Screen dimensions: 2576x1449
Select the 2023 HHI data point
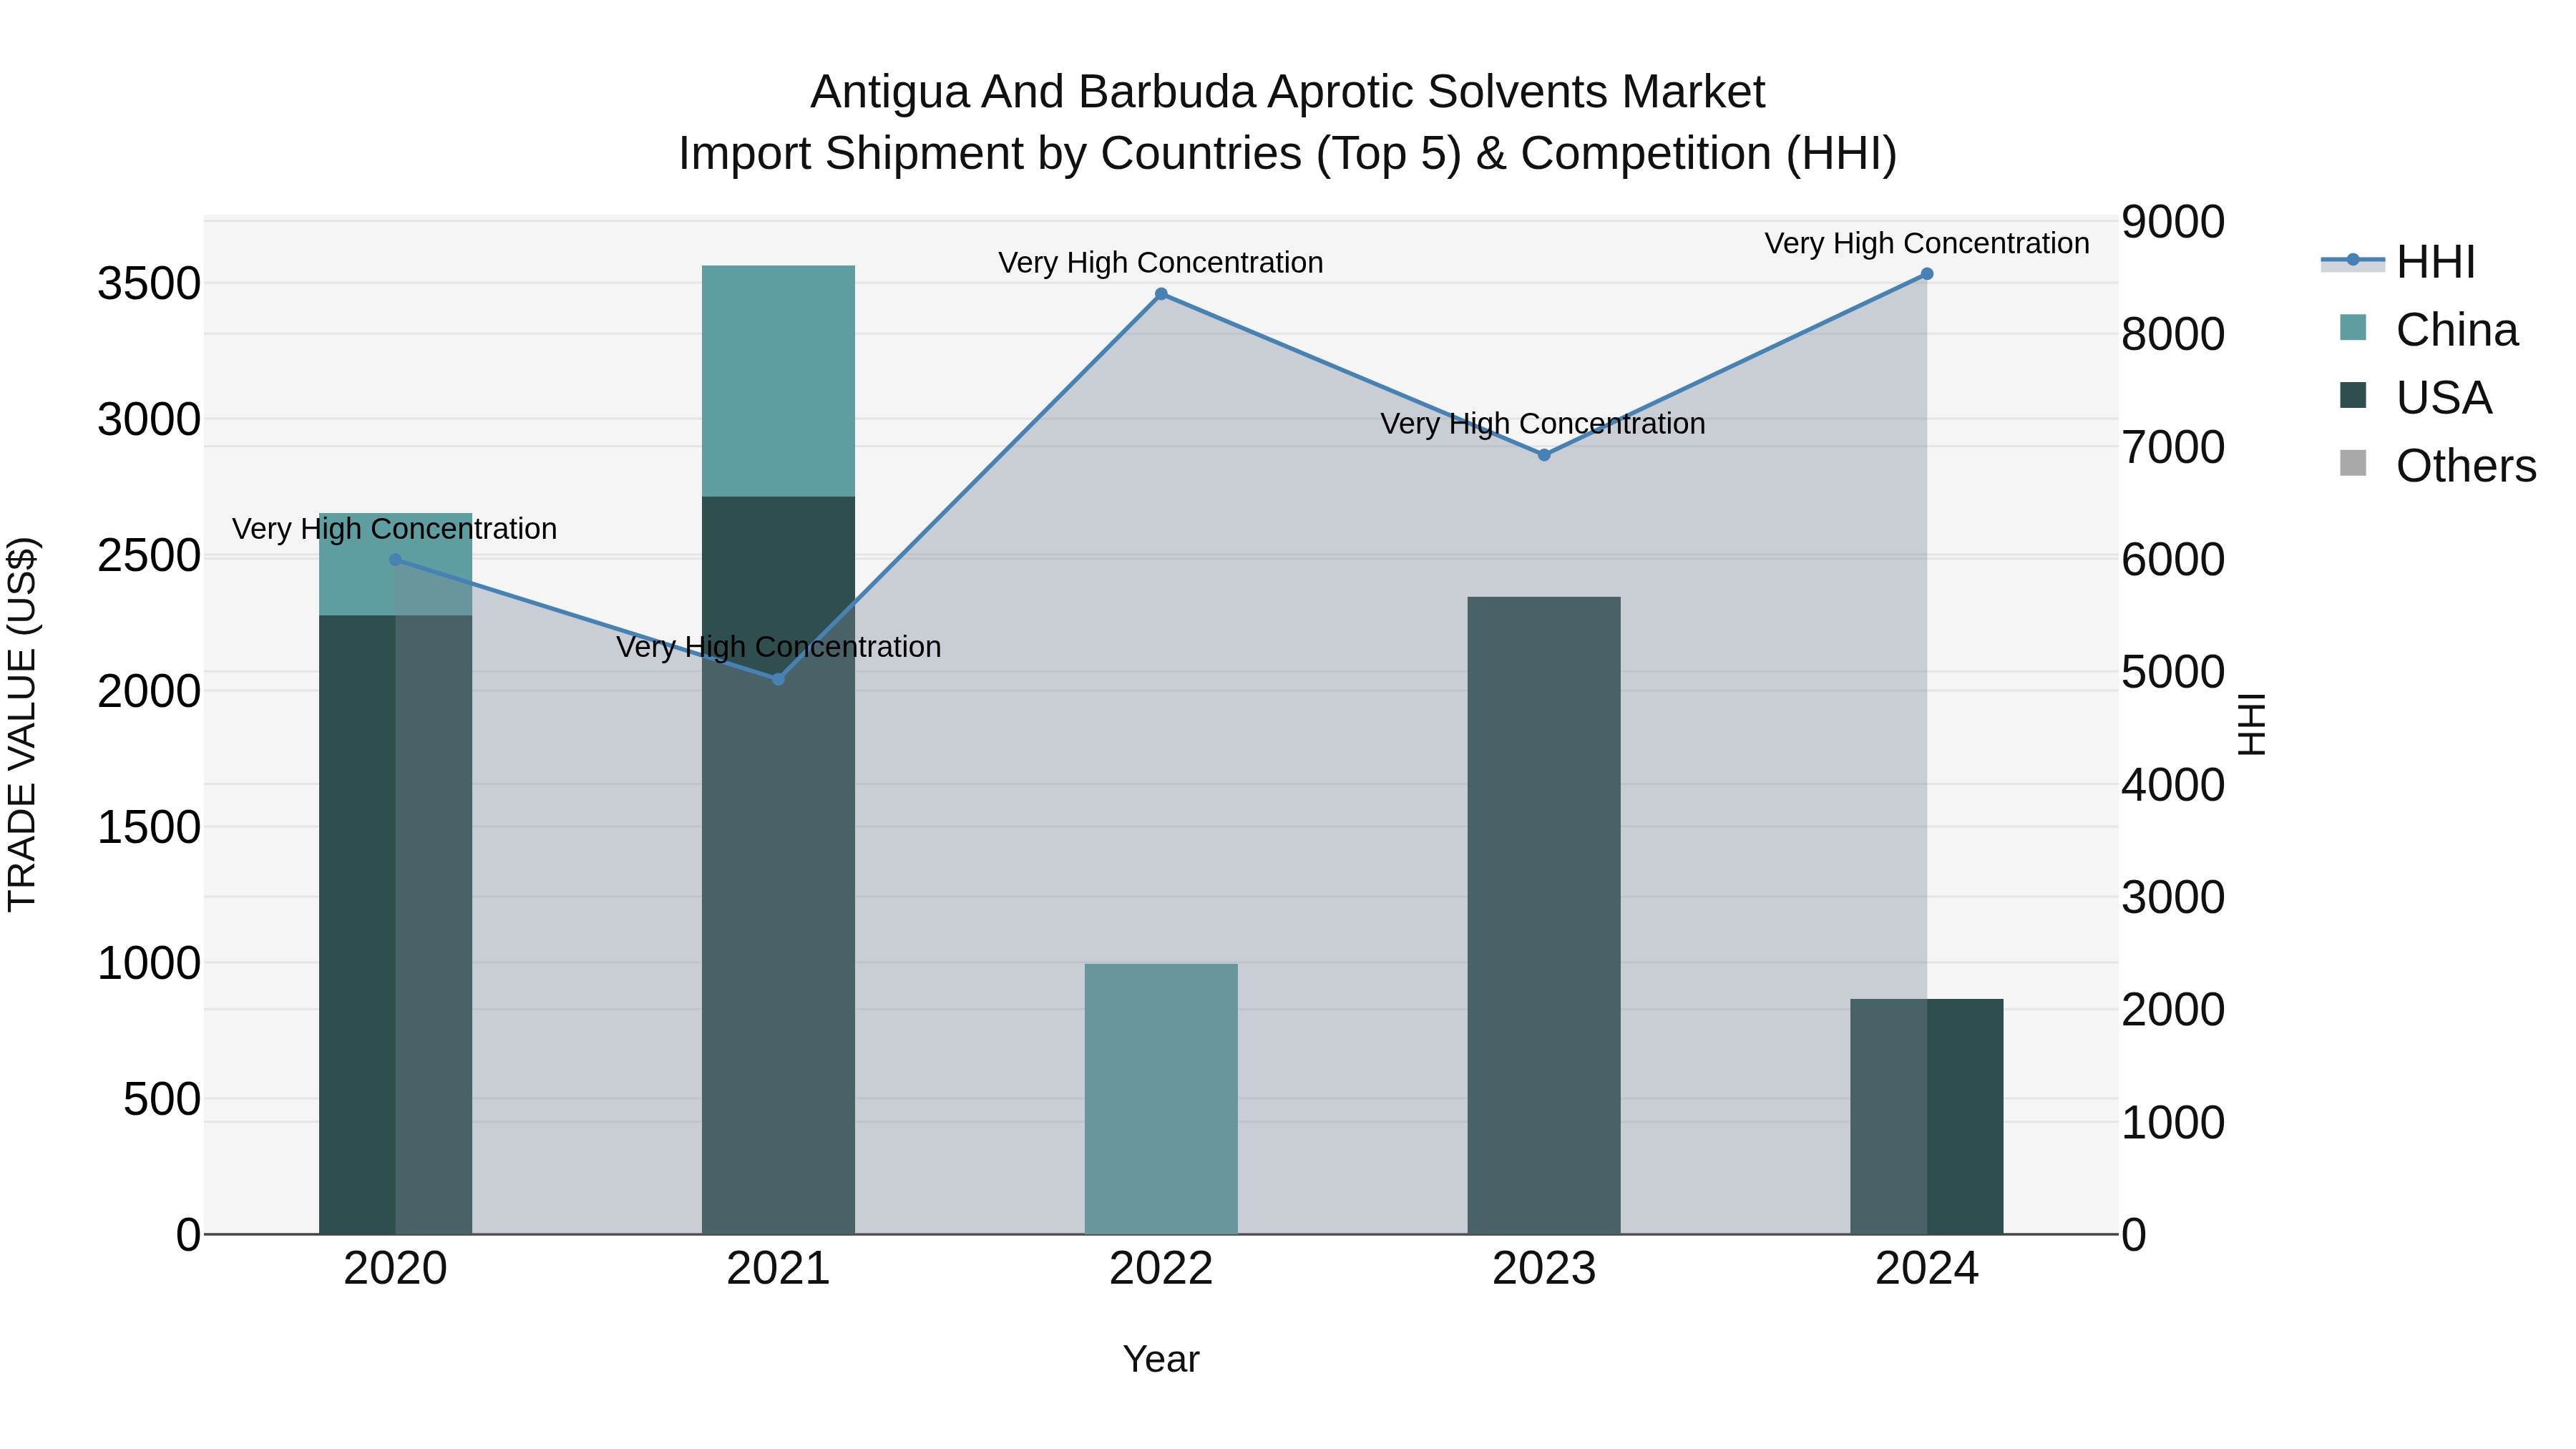point(1544,455)
